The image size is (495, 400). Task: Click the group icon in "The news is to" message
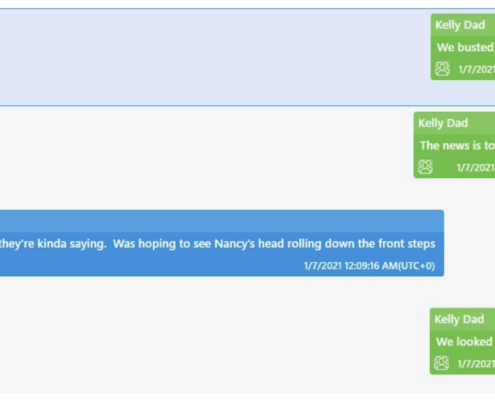coord(425,167)
